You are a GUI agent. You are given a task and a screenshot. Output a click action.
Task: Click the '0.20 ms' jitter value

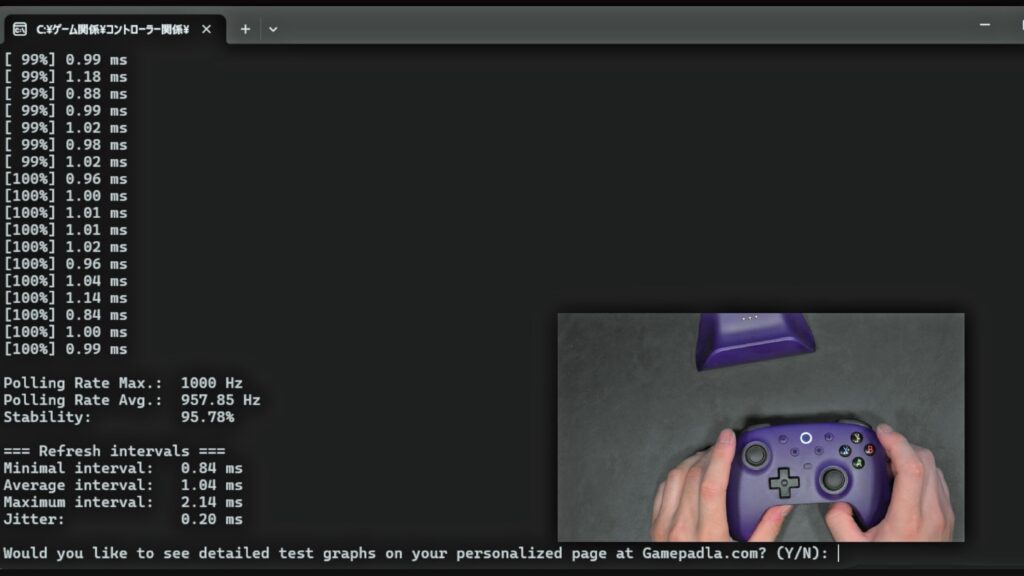pyautogui.click(x=212, y=519)
